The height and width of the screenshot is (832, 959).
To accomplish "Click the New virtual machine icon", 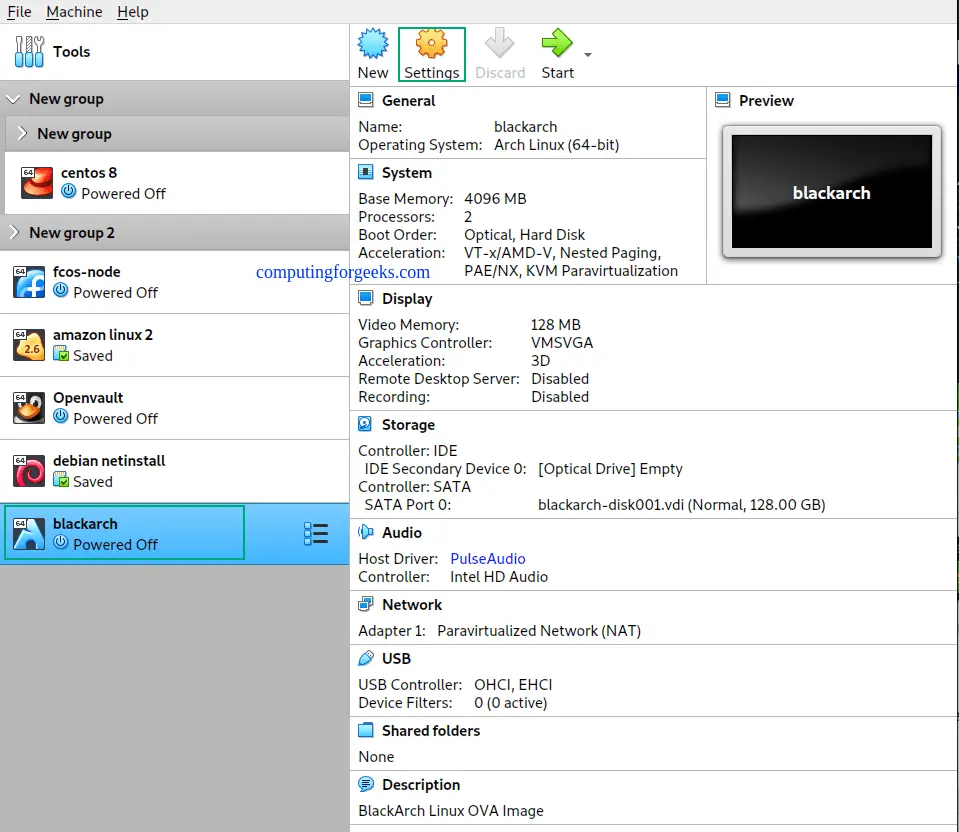I will point(372,43).
